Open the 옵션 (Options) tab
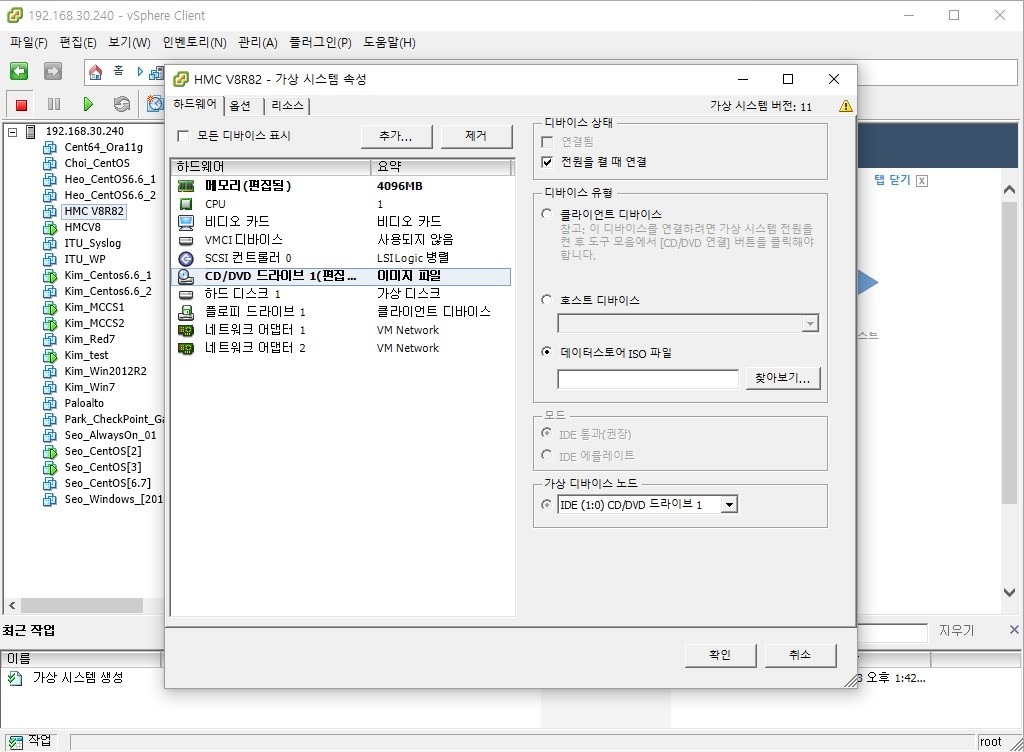Viewport: 1024px width, 752px height. point(240,106)
